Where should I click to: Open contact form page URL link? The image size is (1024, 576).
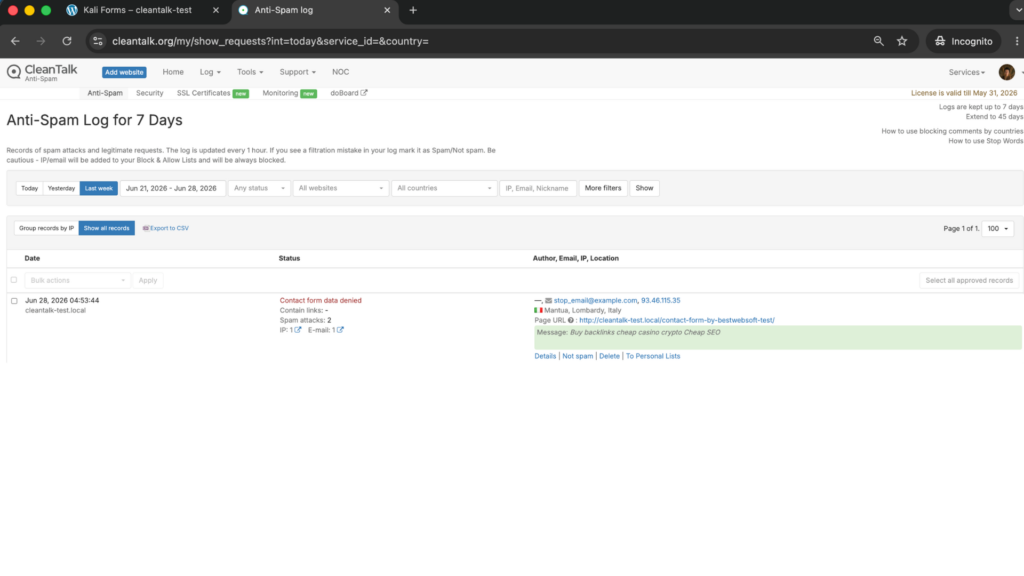tap(677, 320)
